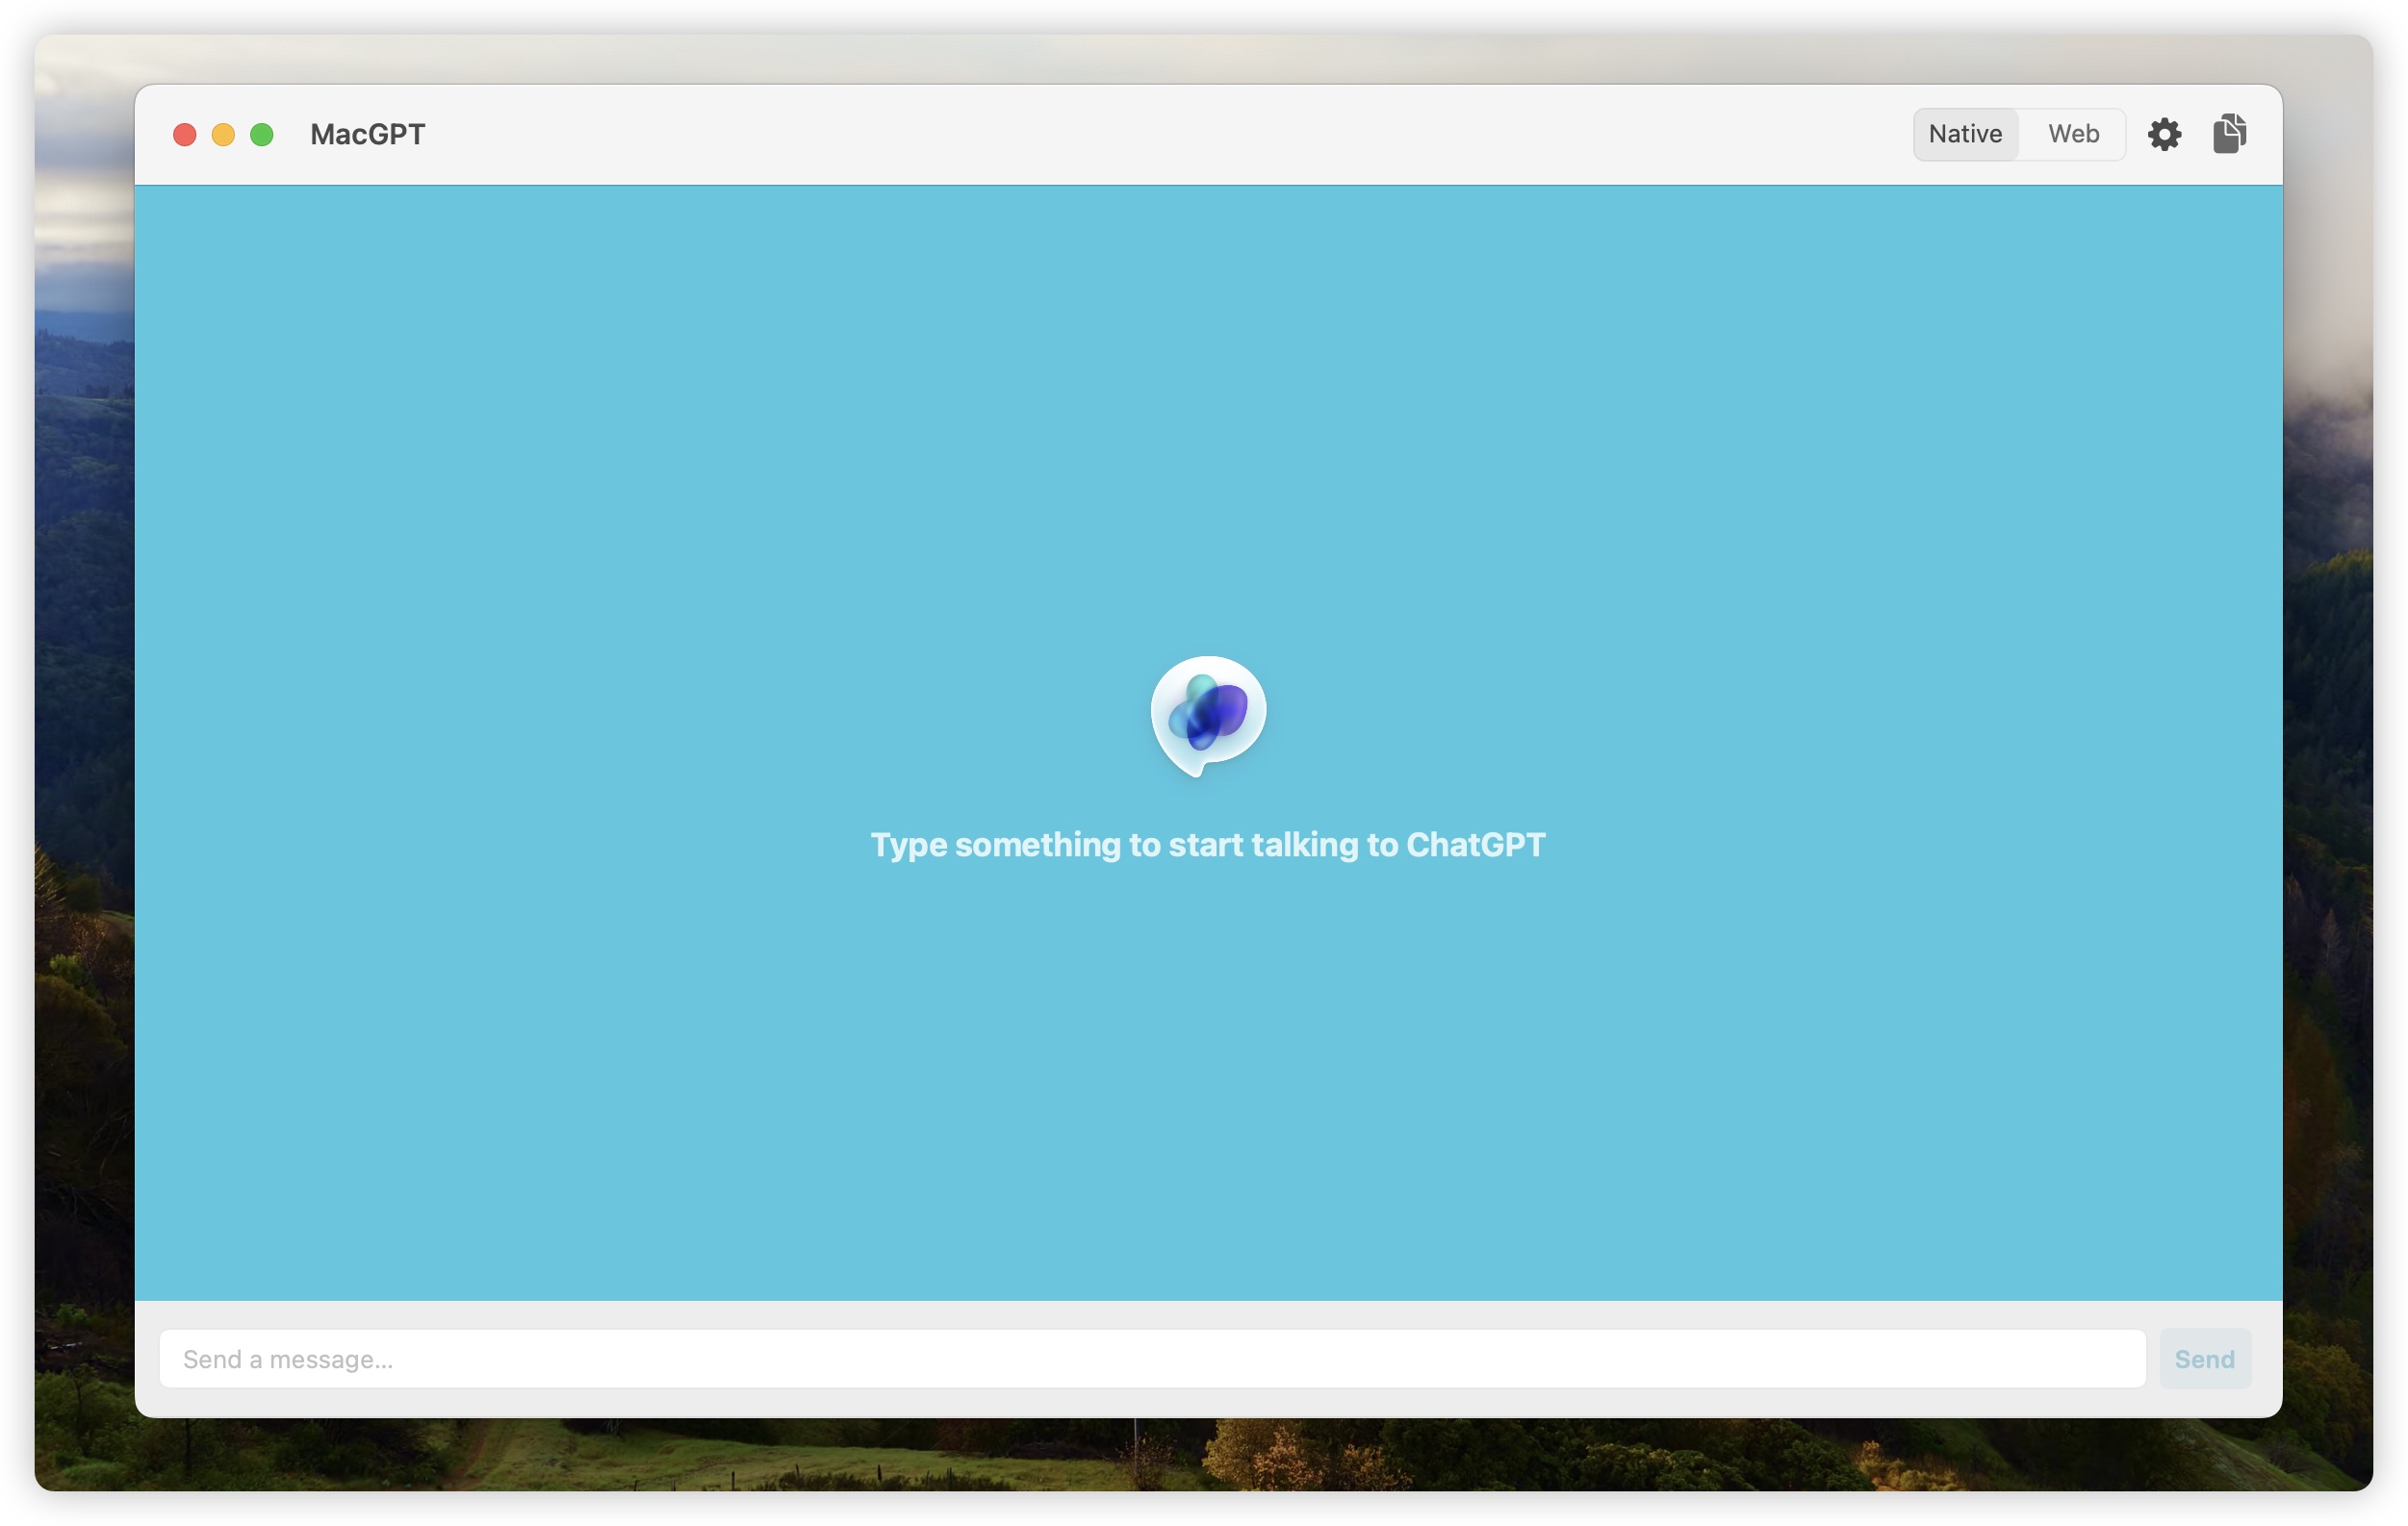Close the MacGPT window with red button
2408x1526 pixels.
click(184, 134)
